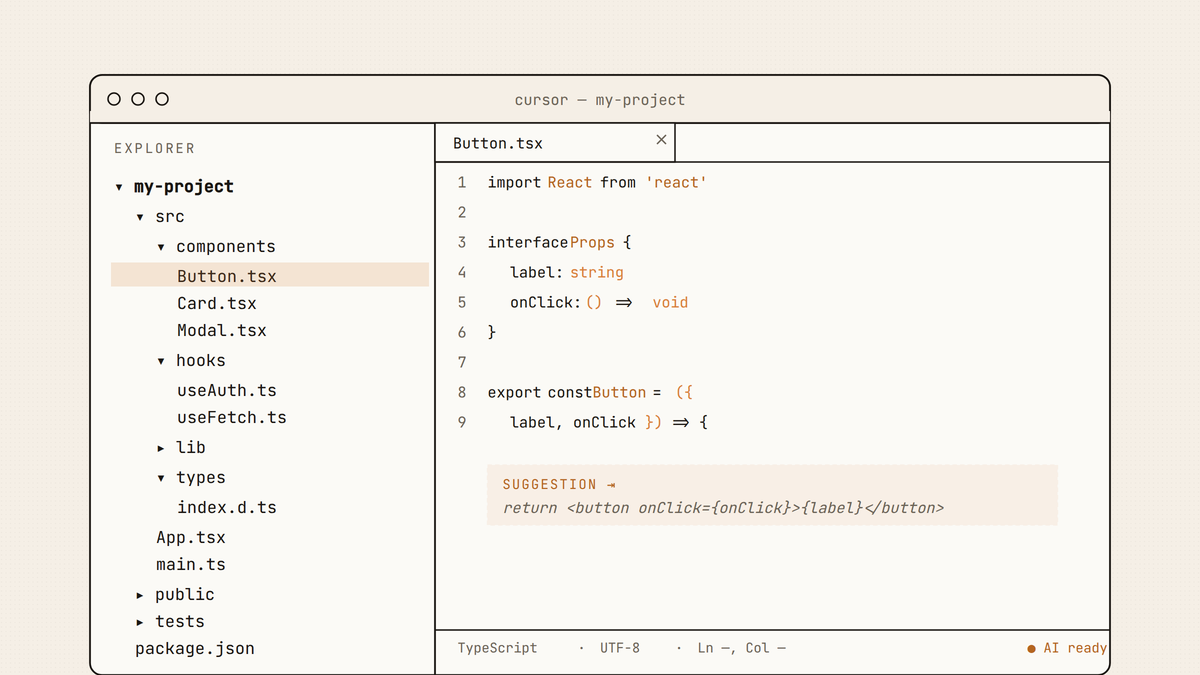Image resolution: width=1200 pixels, height=675 pixels.
Task: Open package.json file
Action: (195, 648)
